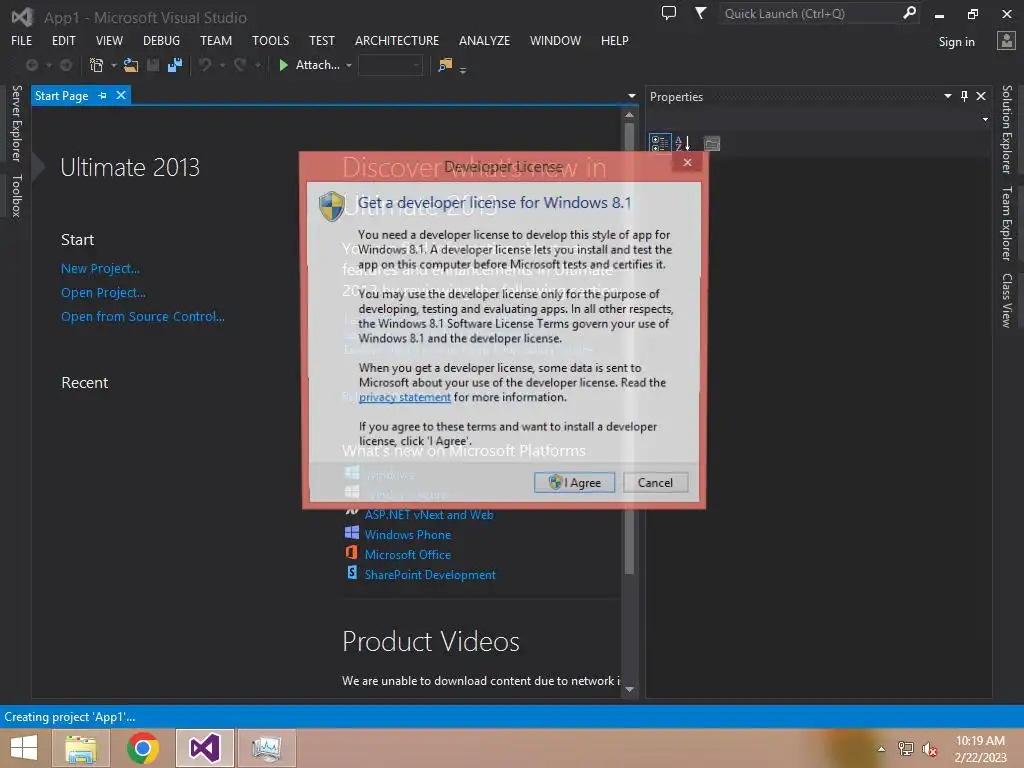The image size is (1024, 768).
Task: Close the Start Page tab
Action: coord(121,95)
